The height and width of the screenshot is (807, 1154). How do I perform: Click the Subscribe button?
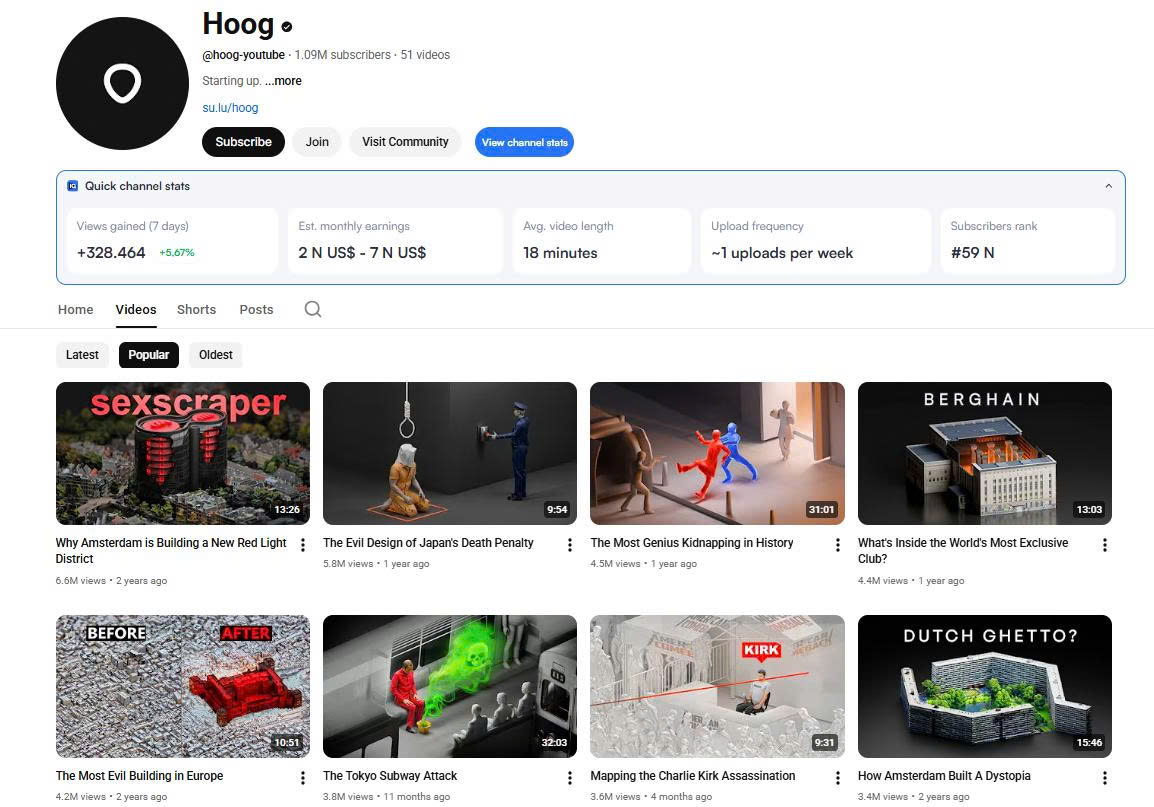pos(243,142)
